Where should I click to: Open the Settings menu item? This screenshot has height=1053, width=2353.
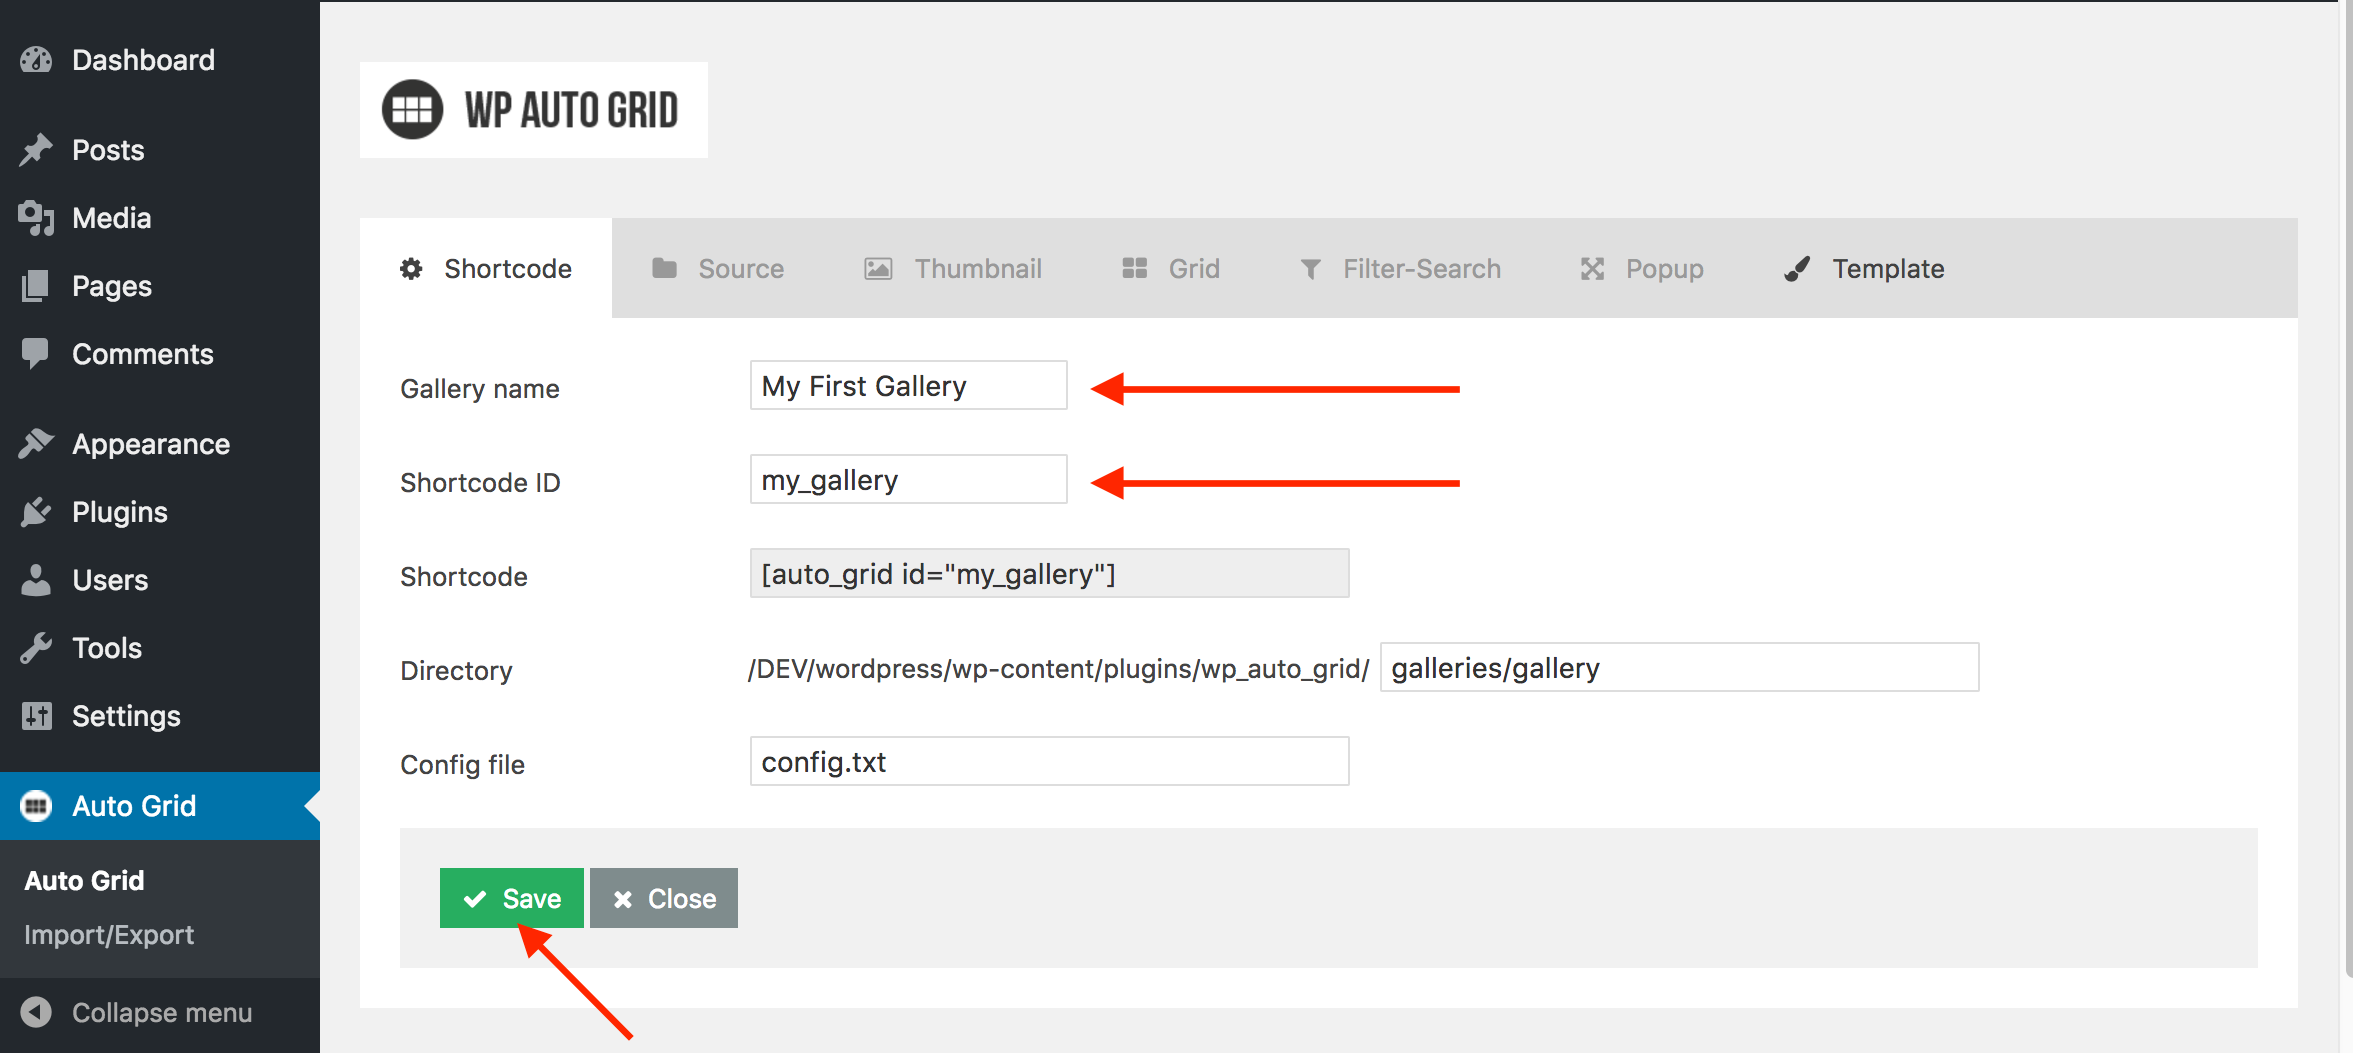pyautogui.click(x=160, y=716)
